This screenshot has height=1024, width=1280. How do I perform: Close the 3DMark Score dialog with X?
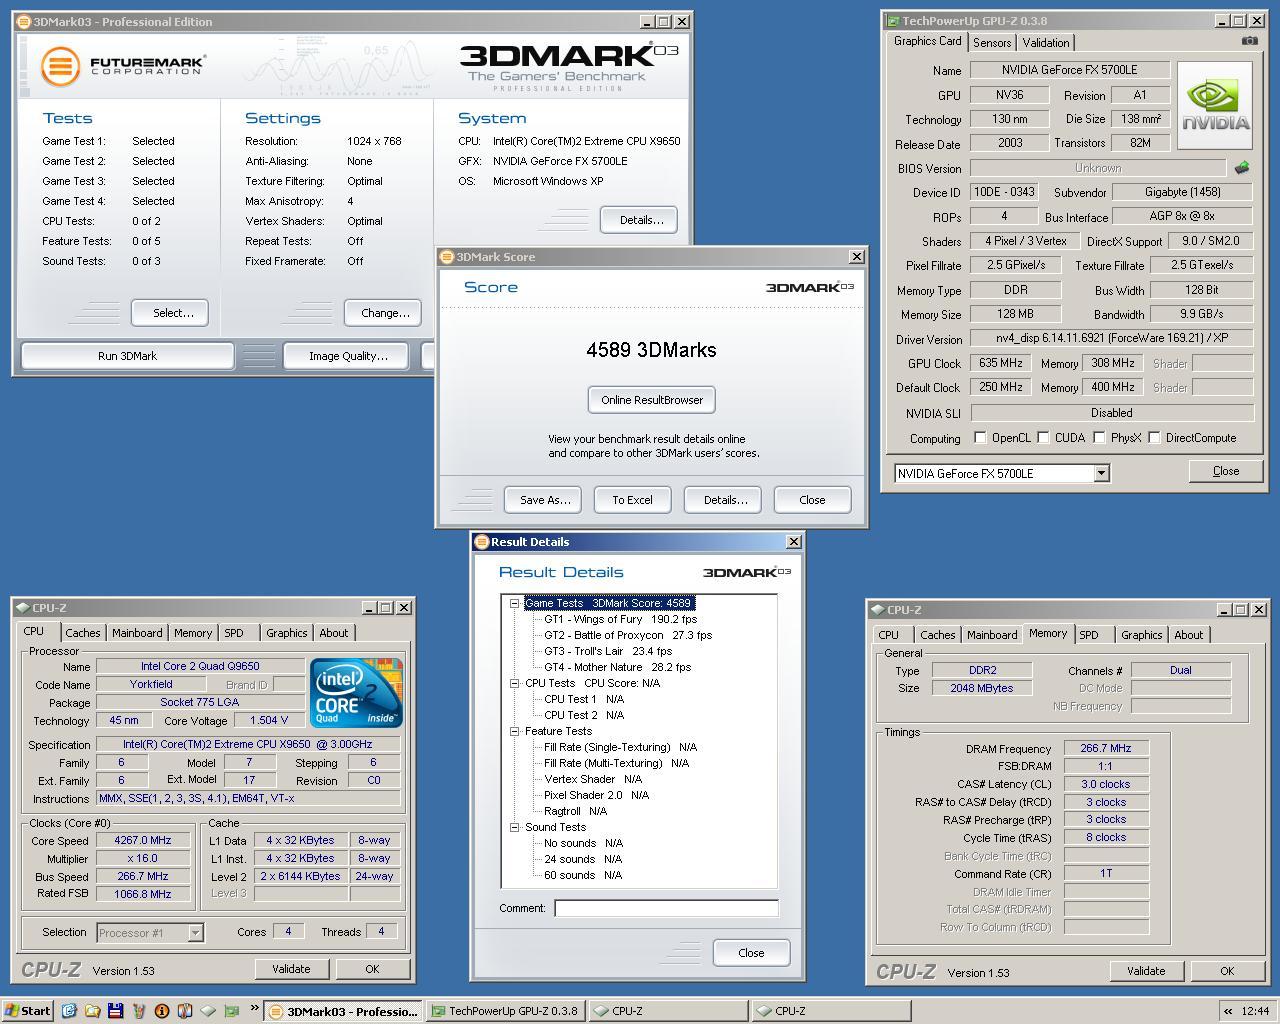[x=856, y=257]
